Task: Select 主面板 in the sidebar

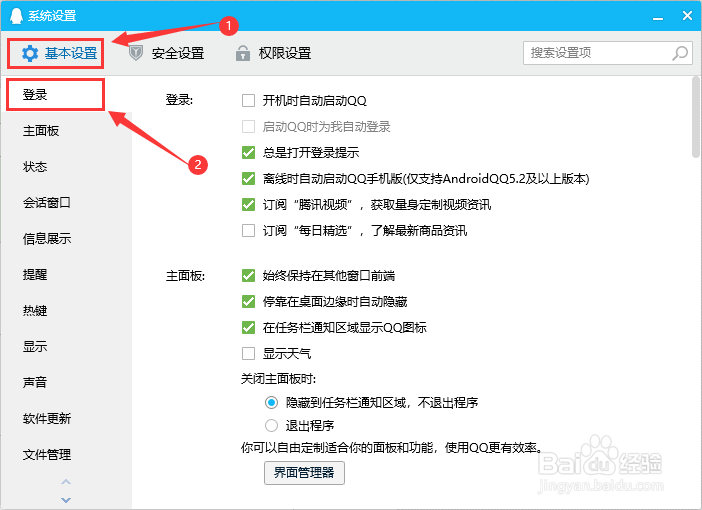Action: [41, 131]
